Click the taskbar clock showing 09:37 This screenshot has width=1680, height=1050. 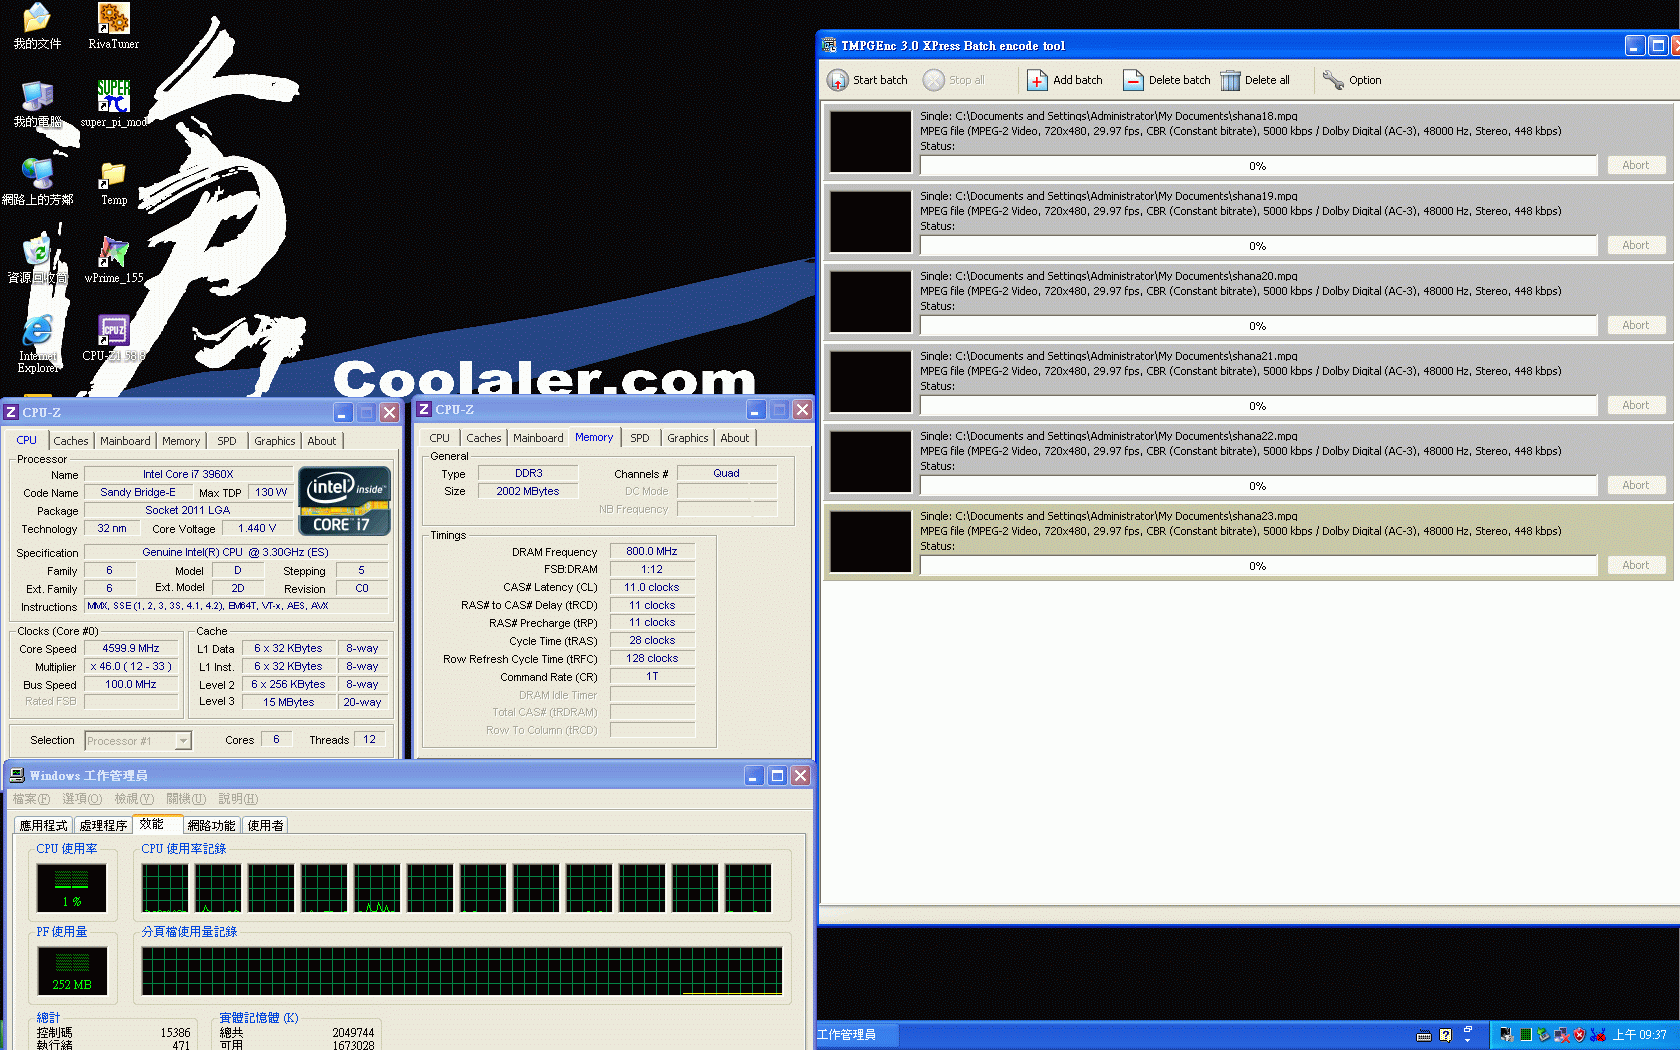[1640, 1035]
